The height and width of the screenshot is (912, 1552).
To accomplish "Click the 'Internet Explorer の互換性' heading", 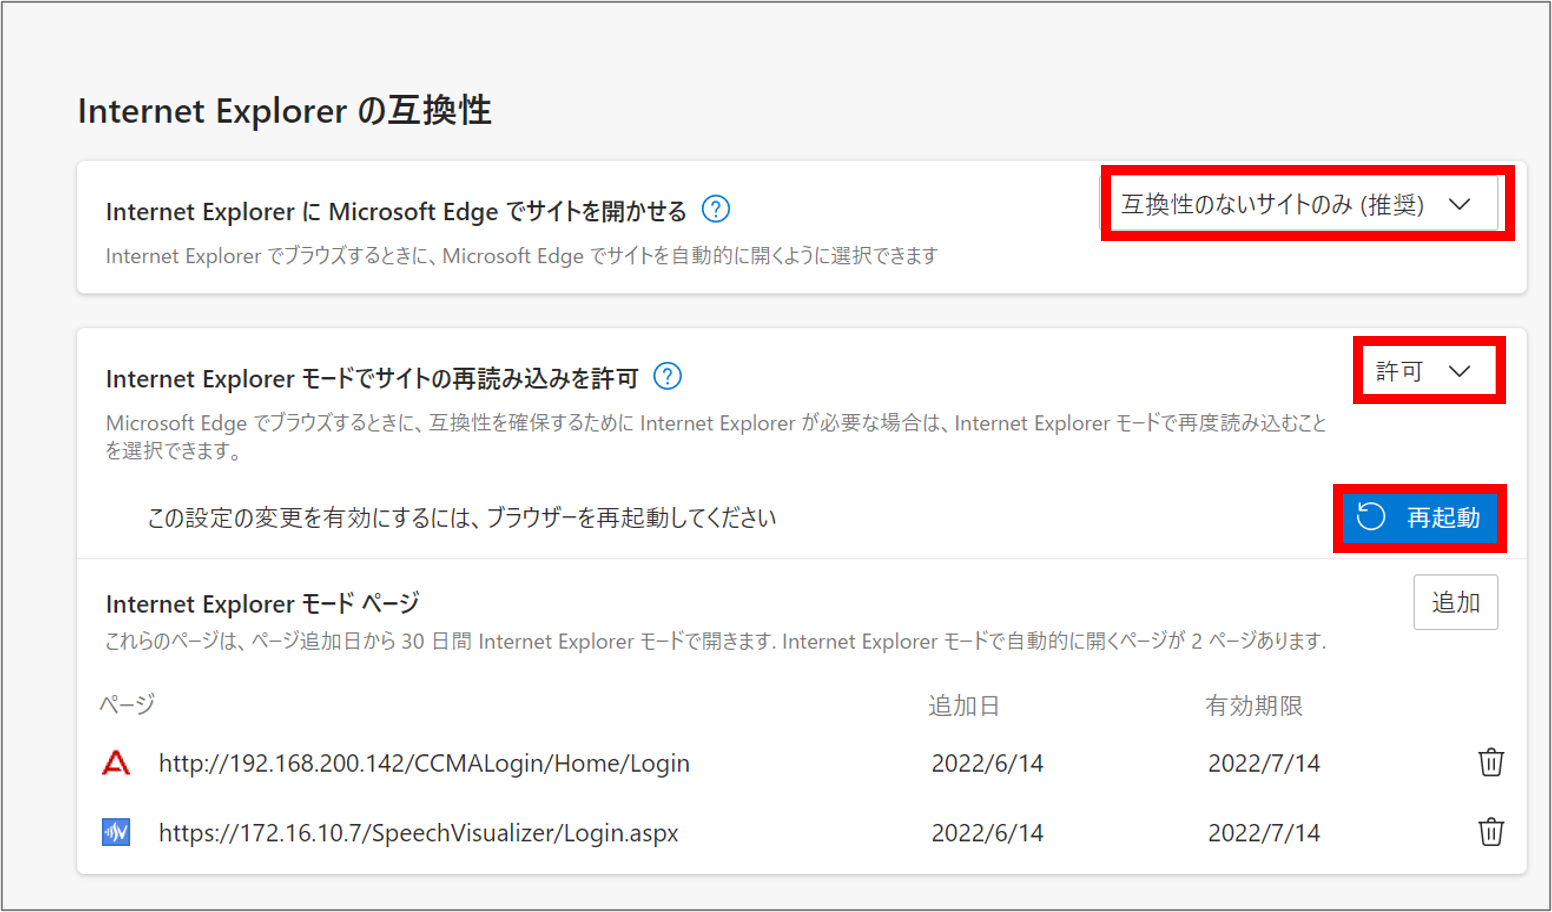I will pyautogui.click(x=285, y=110).
